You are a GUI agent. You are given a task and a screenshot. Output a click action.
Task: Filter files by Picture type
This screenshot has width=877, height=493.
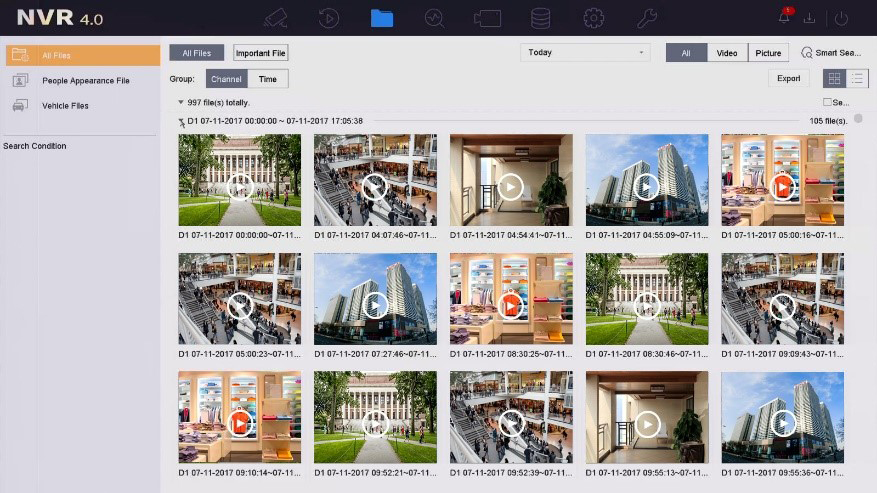coord(768,53)
